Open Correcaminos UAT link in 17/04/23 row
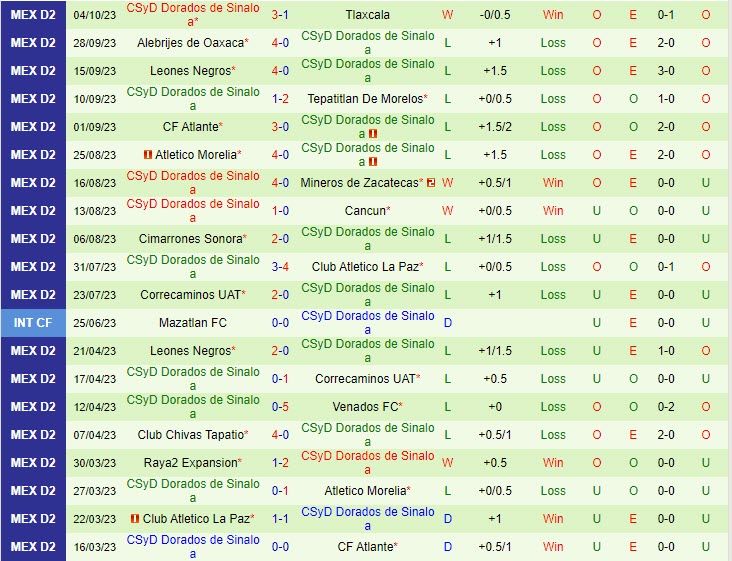Viewport: 732px width, 561px height. point(365,379)
